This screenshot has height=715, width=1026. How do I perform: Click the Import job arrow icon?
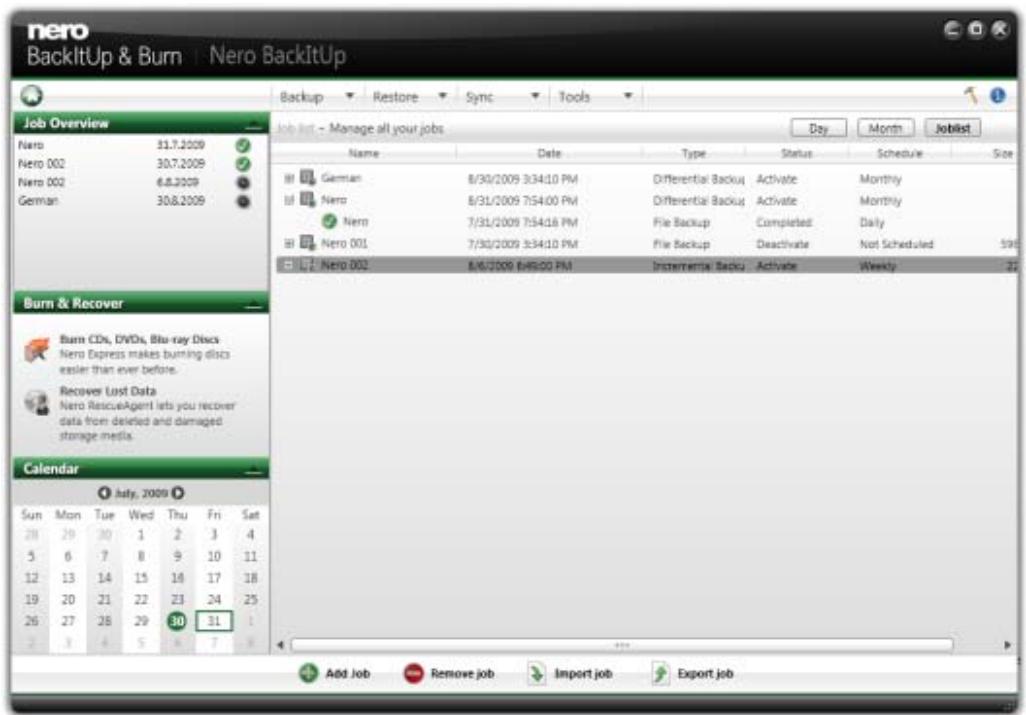[537, 672]
